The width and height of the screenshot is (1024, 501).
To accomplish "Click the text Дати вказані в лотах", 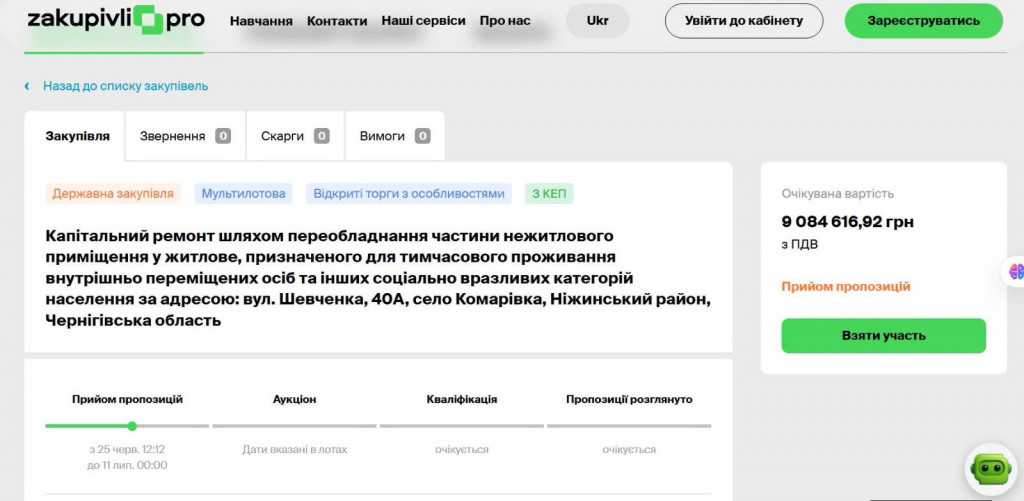I will (295, 449).
